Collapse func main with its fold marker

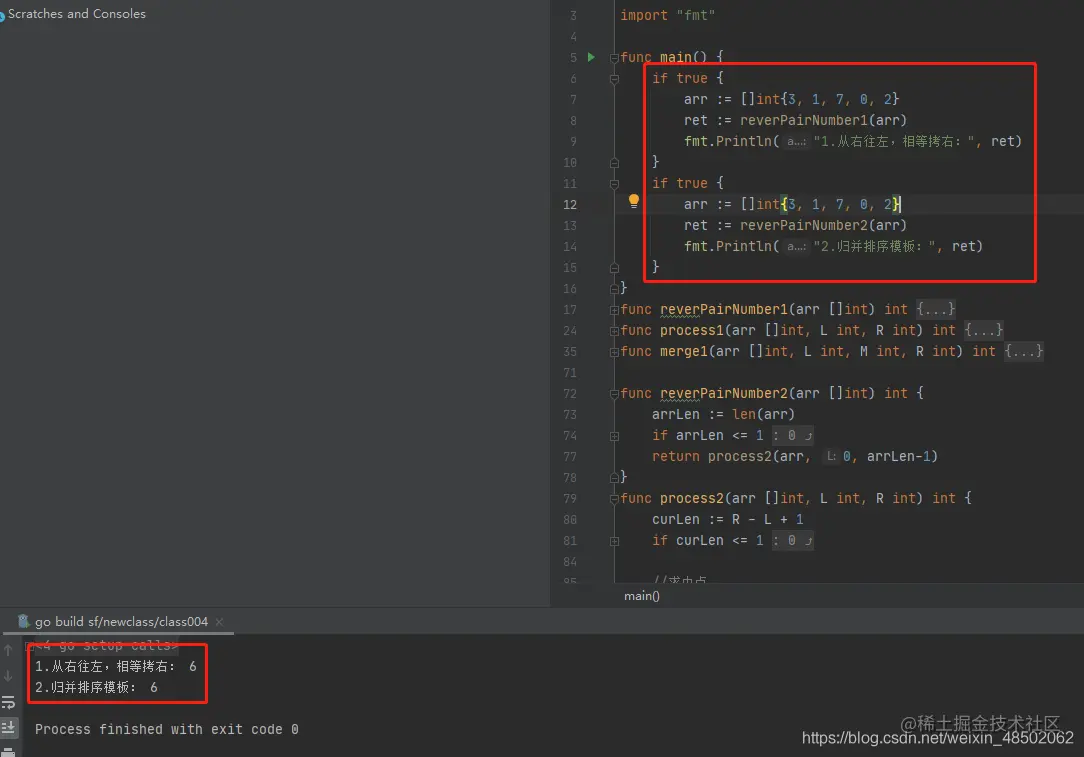click(x=614, y=58)
